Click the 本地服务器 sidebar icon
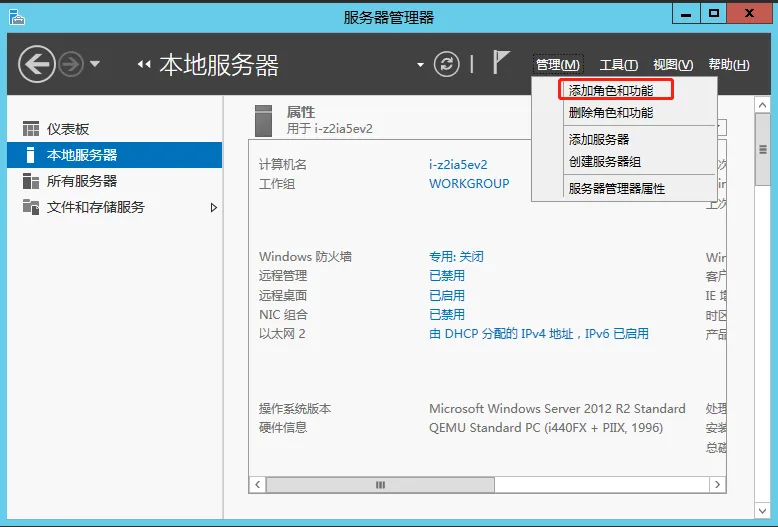The width and height of the screenshot is (778, 527). coord(31,155)
